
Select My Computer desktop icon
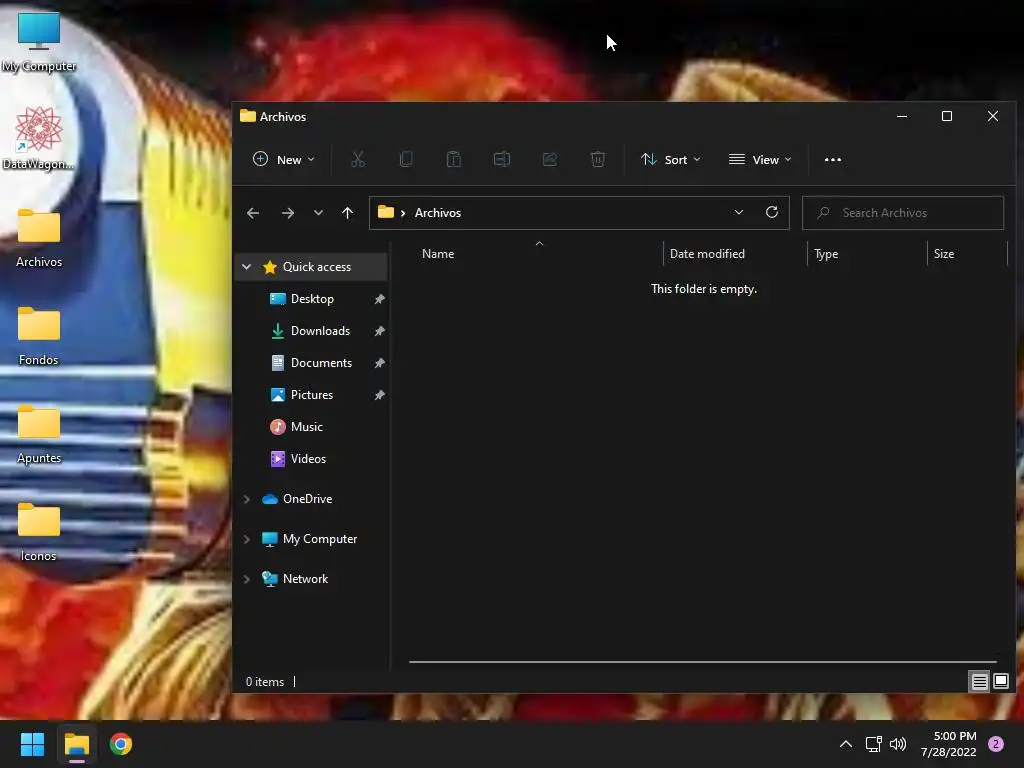pos(39,42)
